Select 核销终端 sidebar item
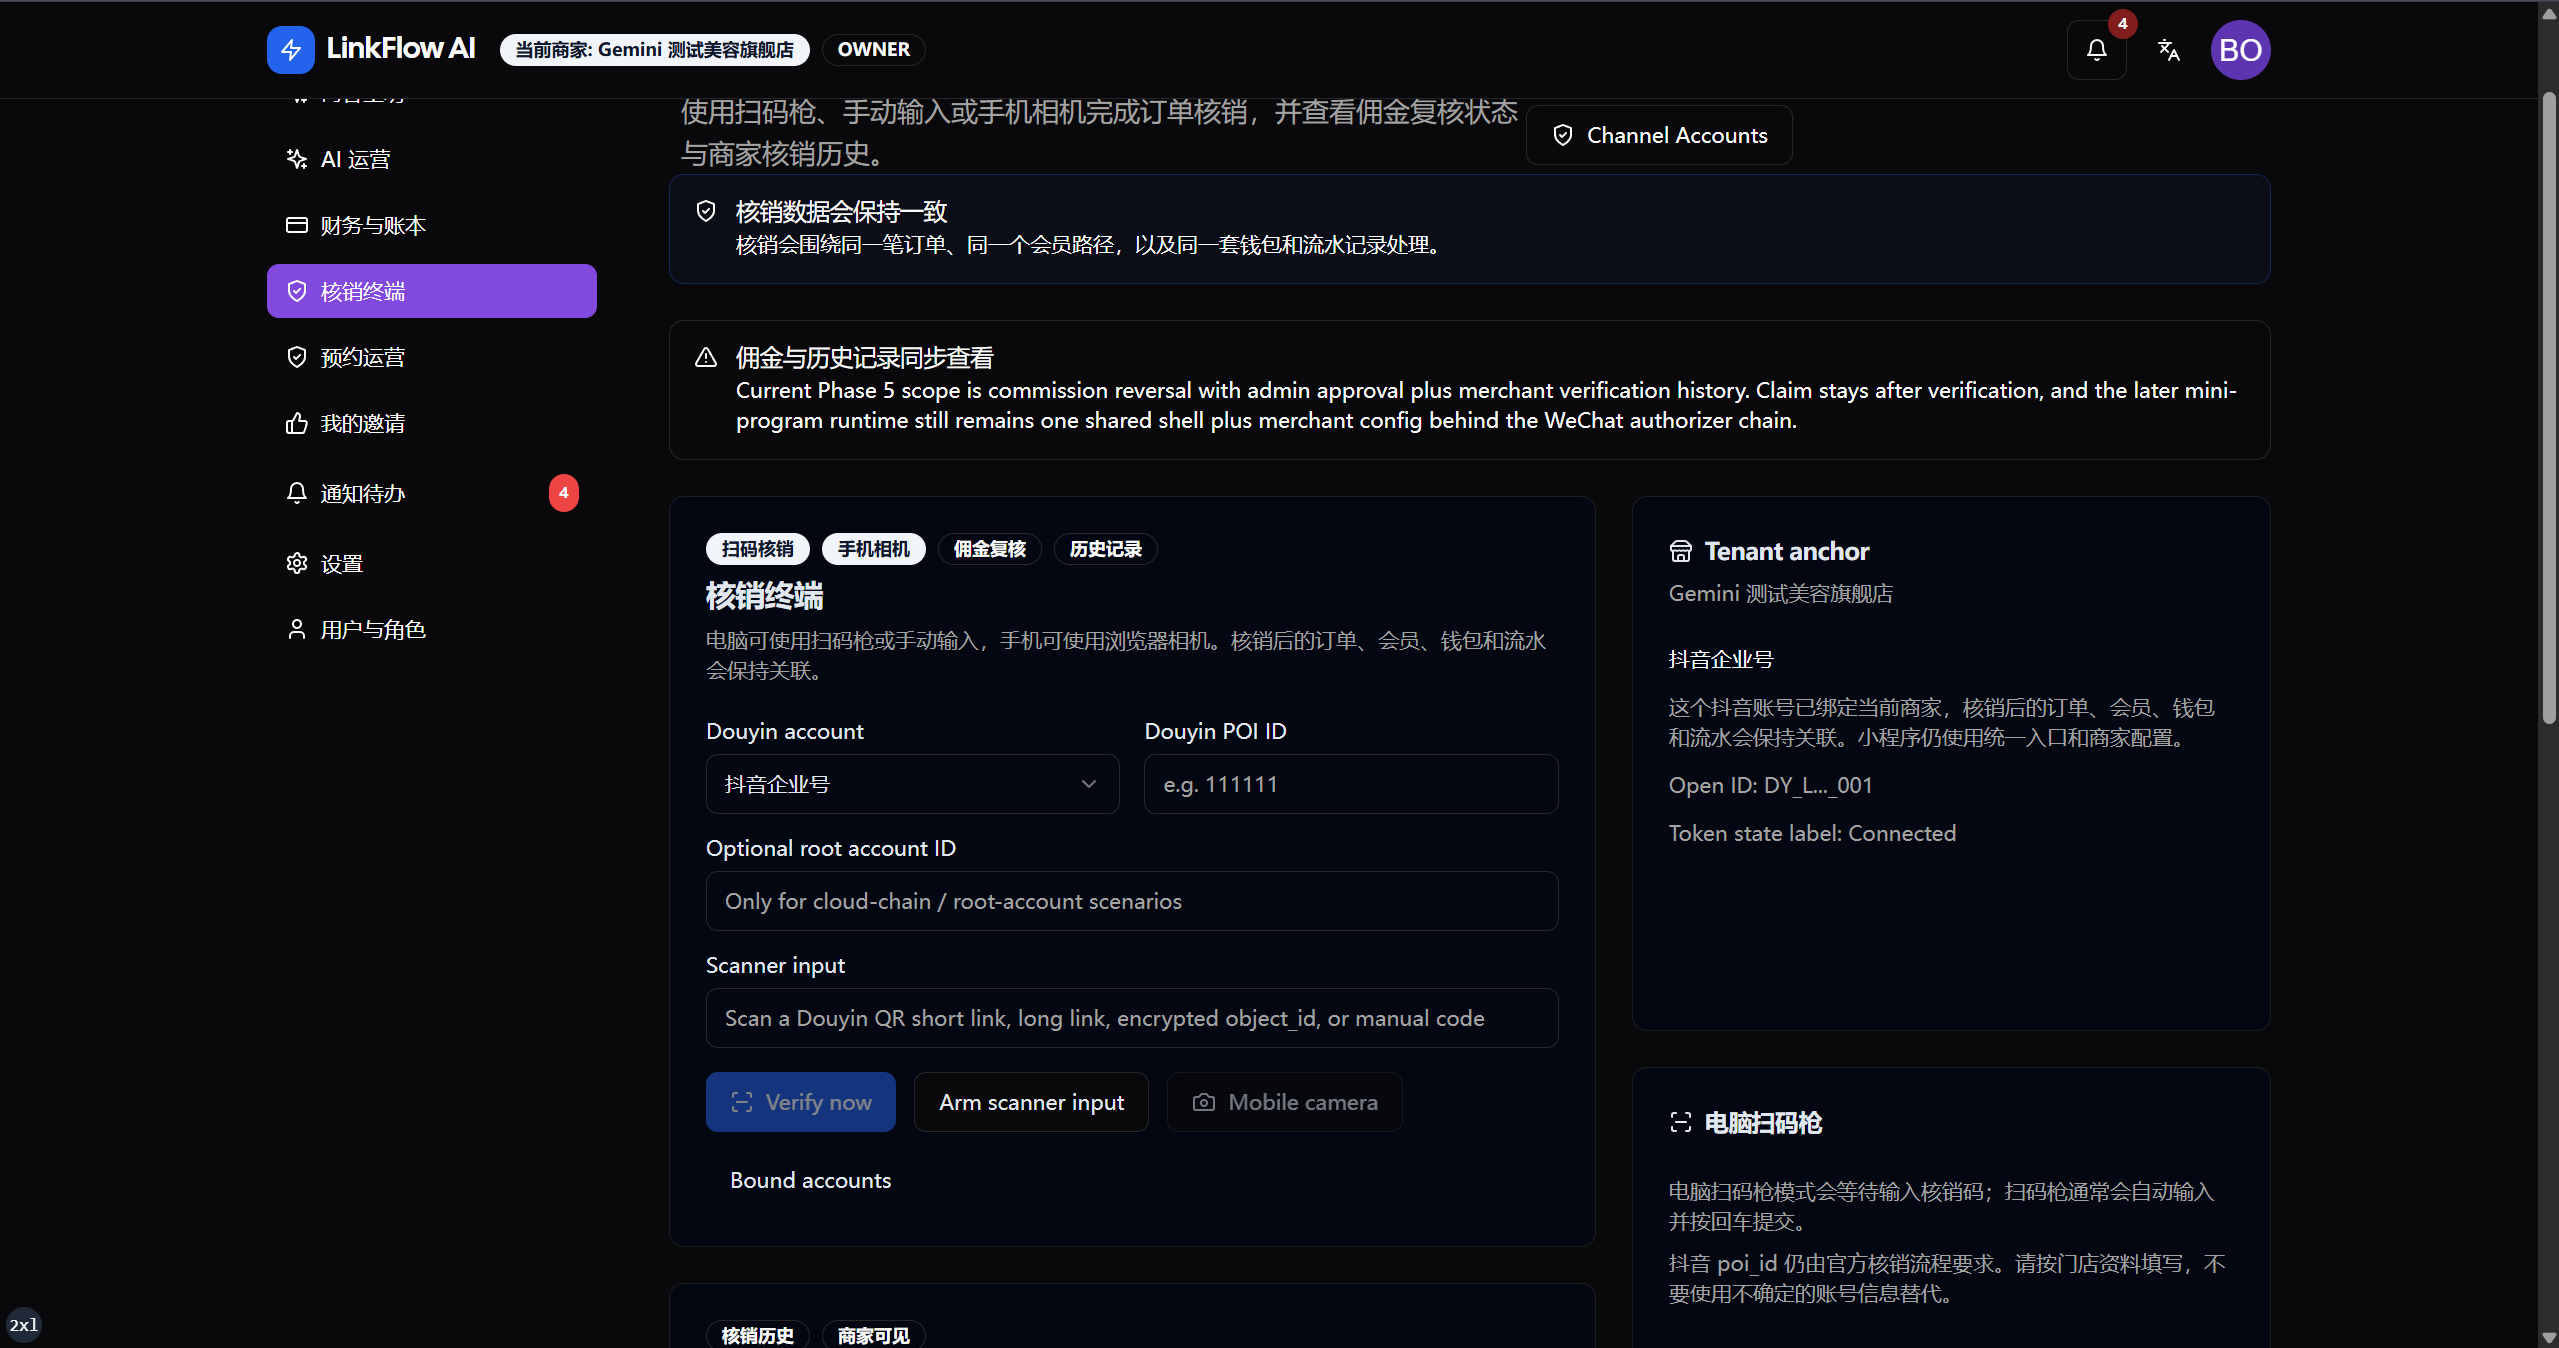2559x1348 pixels. [x=432, y=291]
